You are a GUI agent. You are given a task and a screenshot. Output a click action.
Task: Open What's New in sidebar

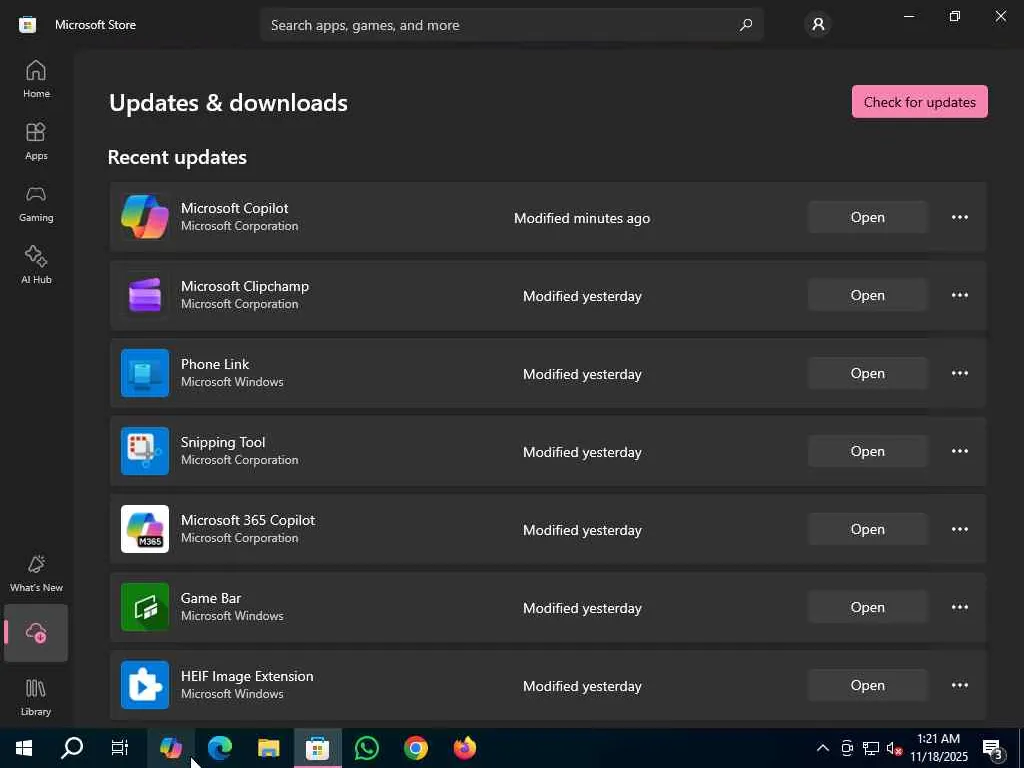pyautogui.click(x=36, y=573)
